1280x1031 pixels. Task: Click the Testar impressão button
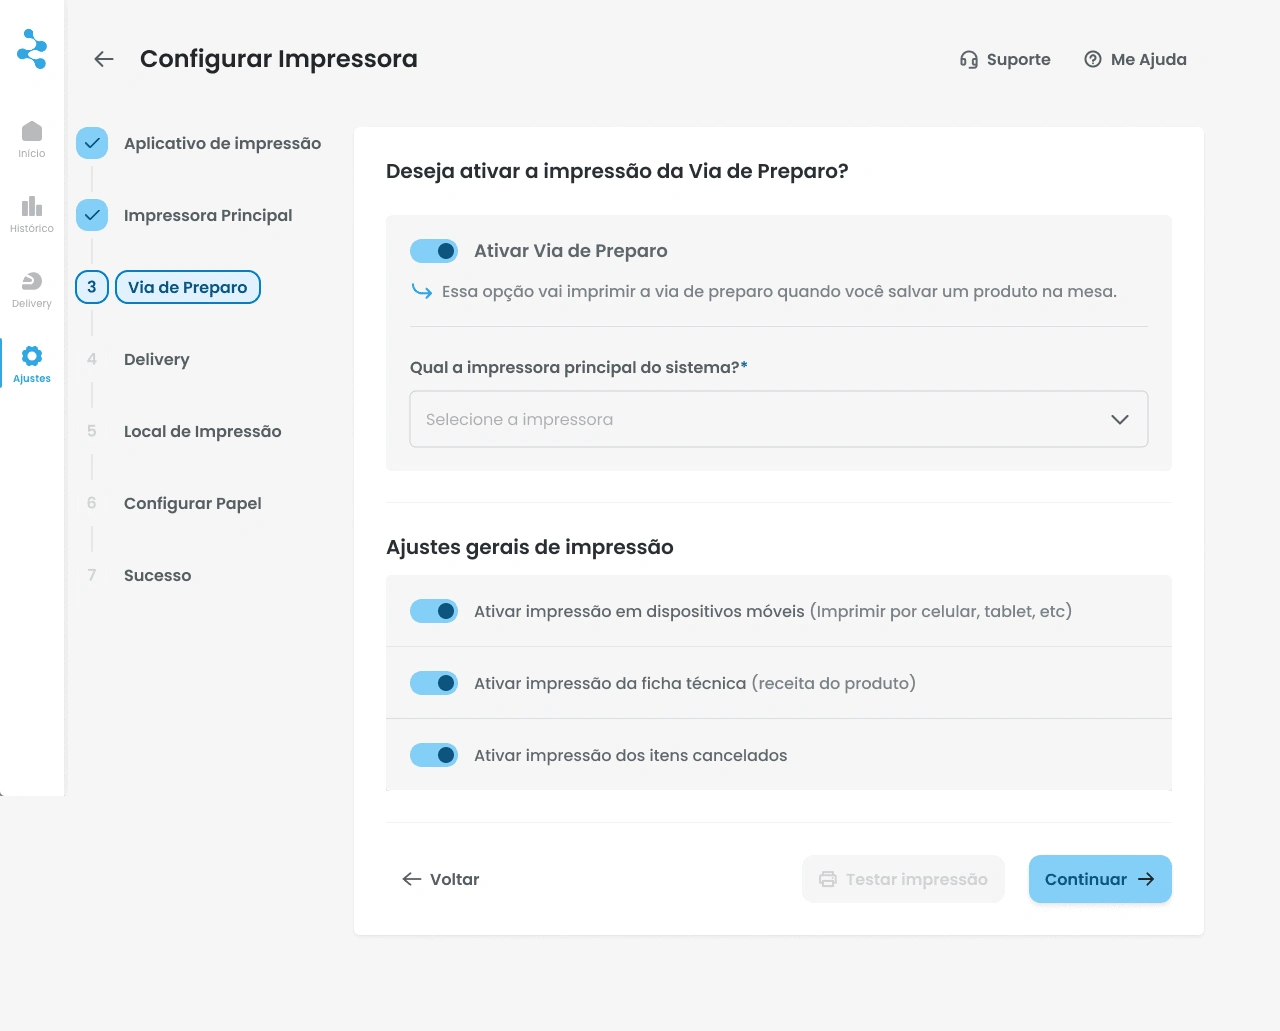click(903, 879)
